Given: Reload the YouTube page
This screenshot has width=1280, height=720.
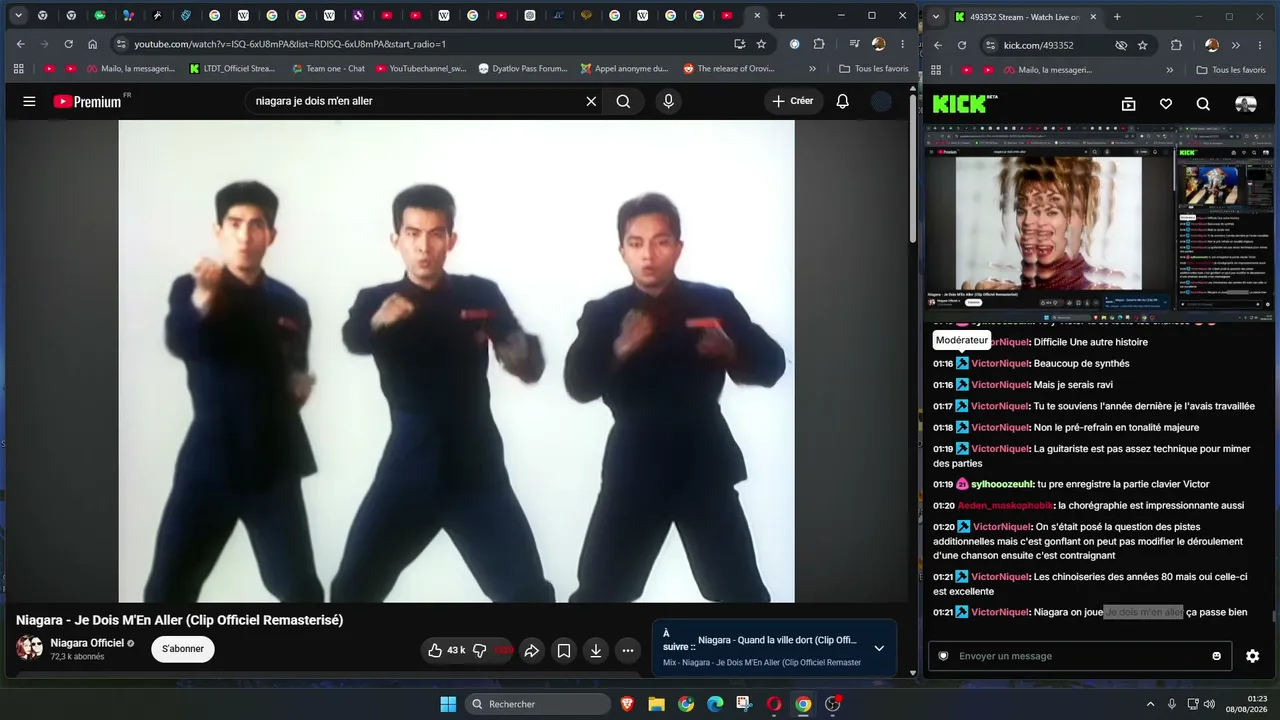Looking at the screenshot, I should click(68, 44).
